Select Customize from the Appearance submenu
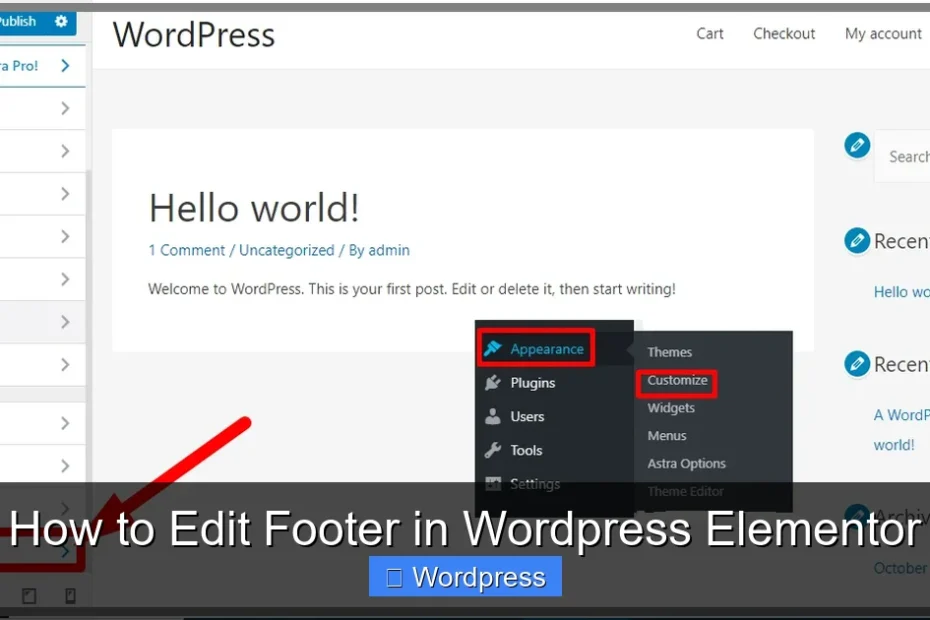 click(x=677, y=381)
